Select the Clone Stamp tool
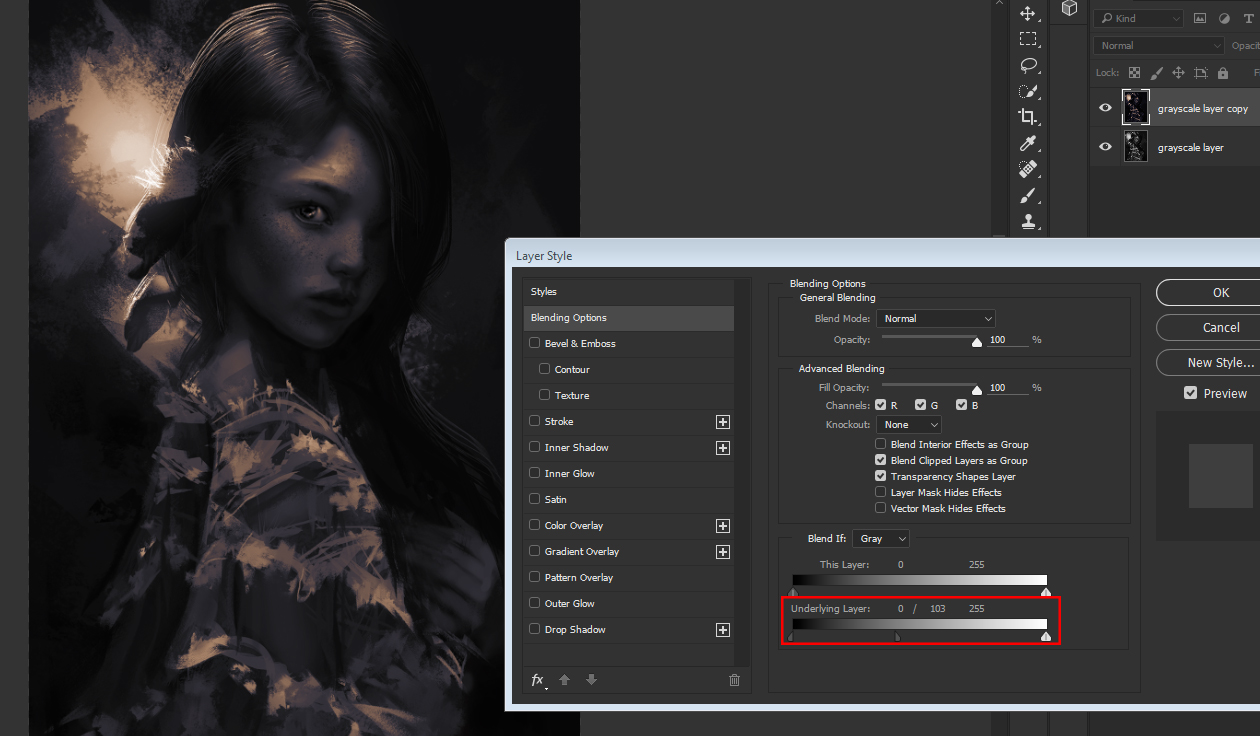The height and width of the screenshot is (736, 1260). (1027, 222)
